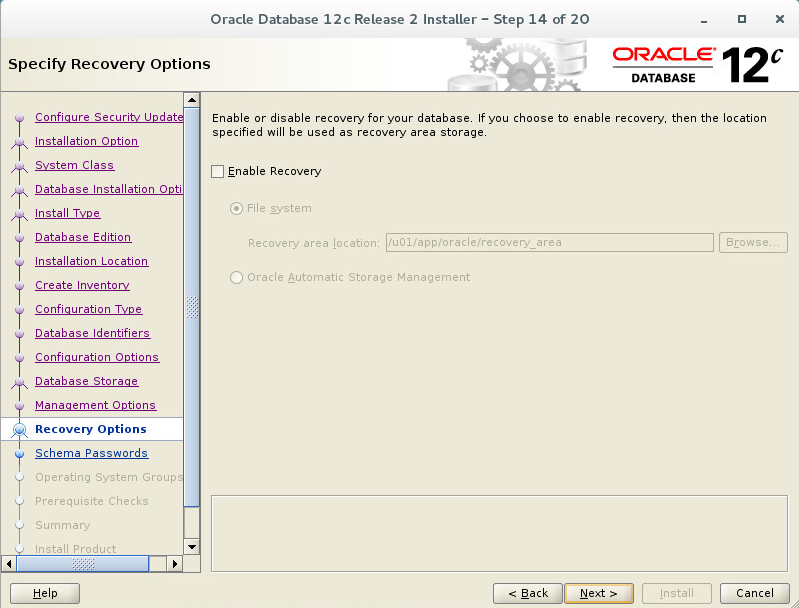Click the Recovery area location label
This screenshot has height=608, width=799.
pyautogui.click(x=314, y=243)
